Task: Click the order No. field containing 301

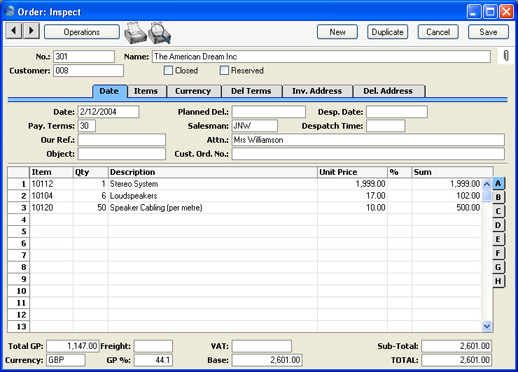Action: [84, 57]
